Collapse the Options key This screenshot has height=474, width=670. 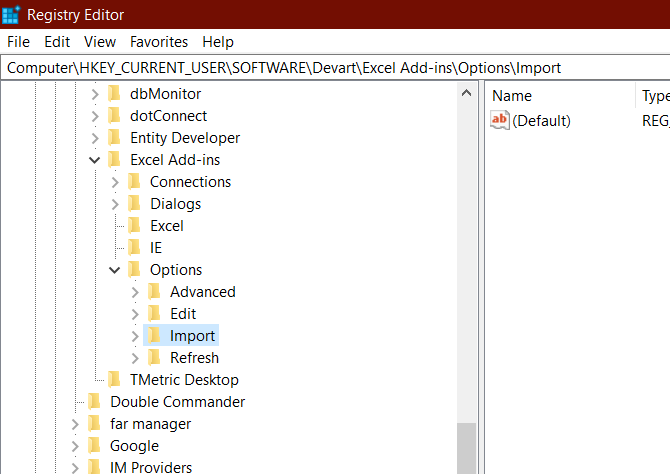pyautogui.click(x=115, y=270)
